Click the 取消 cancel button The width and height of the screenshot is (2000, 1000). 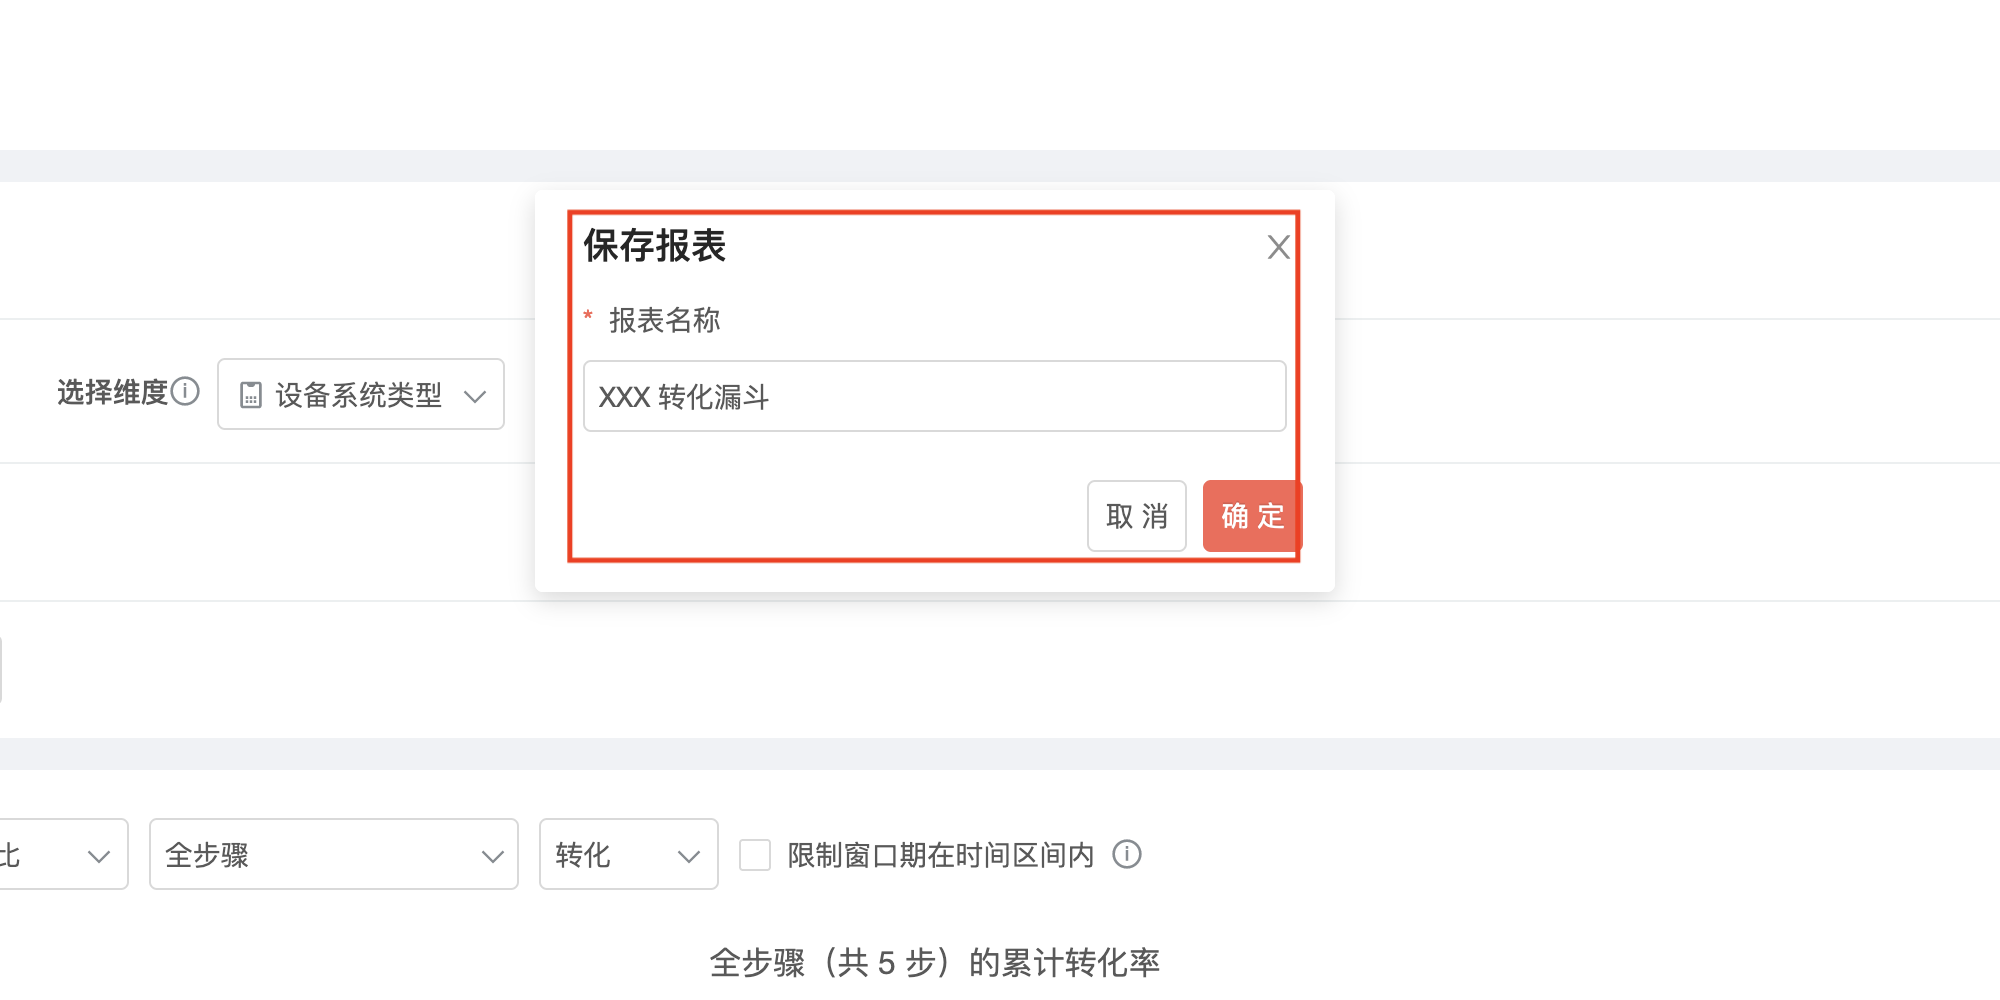(x=1137, y=516)
